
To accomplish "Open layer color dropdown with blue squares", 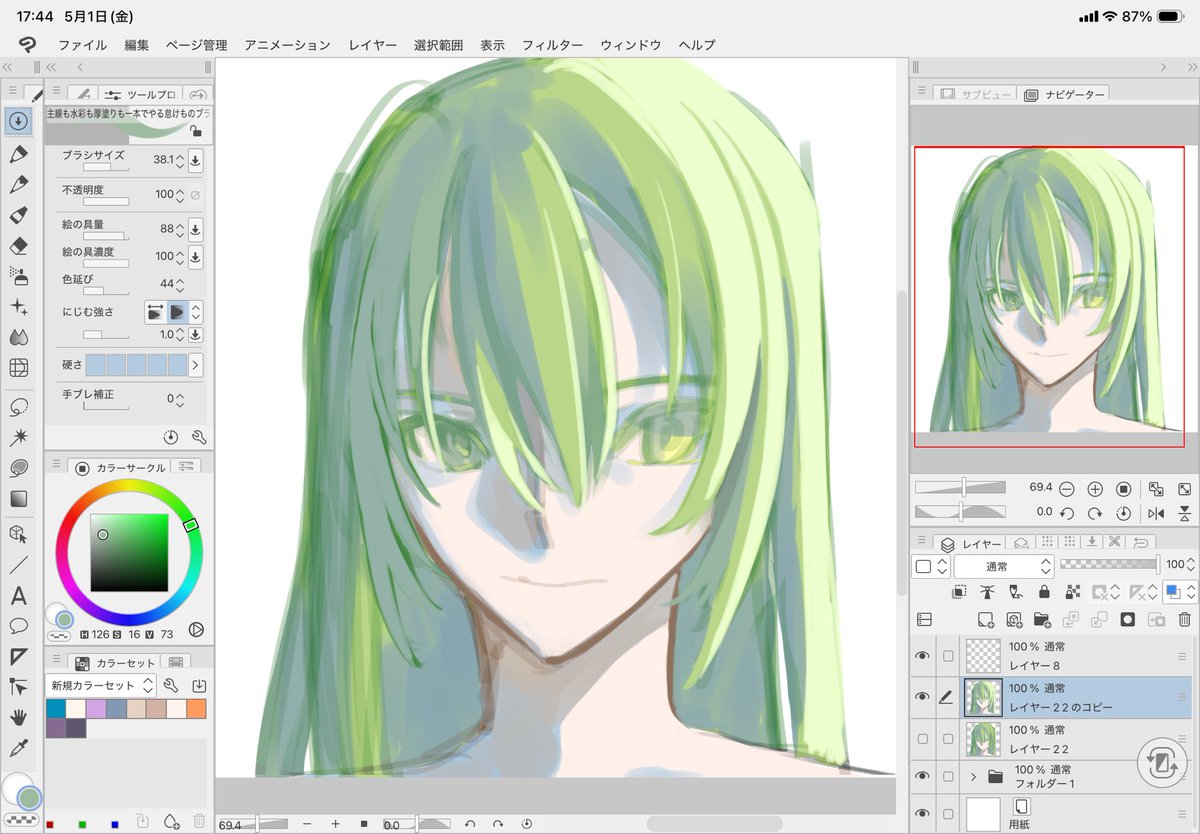I will 1179,592.
